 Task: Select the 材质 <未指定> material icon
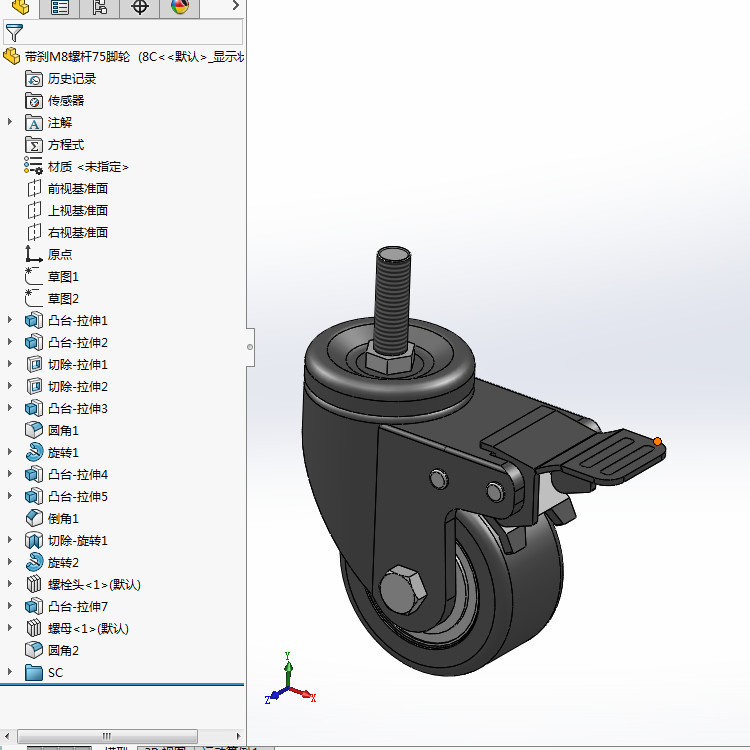coord(33,165)
